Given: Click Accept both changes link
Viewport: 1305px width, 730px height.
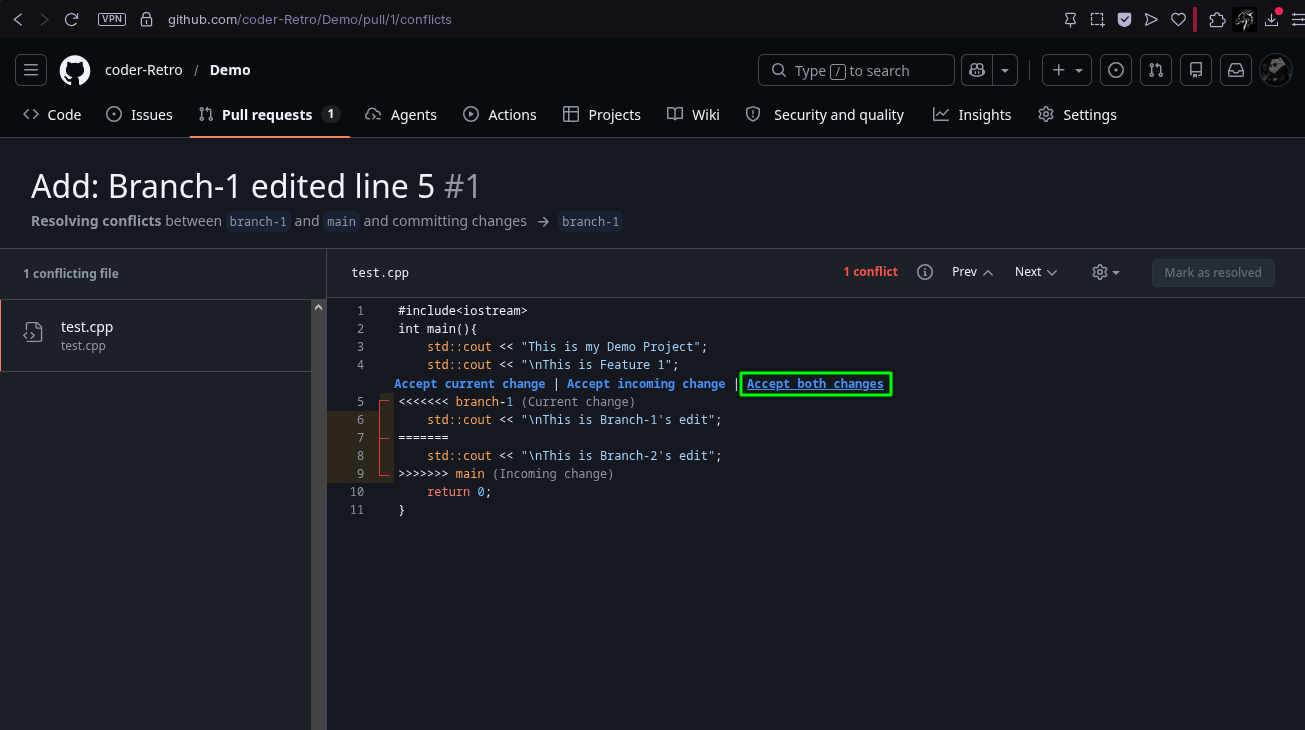Looking at the screenshot, I should click(x=815, y=384).
